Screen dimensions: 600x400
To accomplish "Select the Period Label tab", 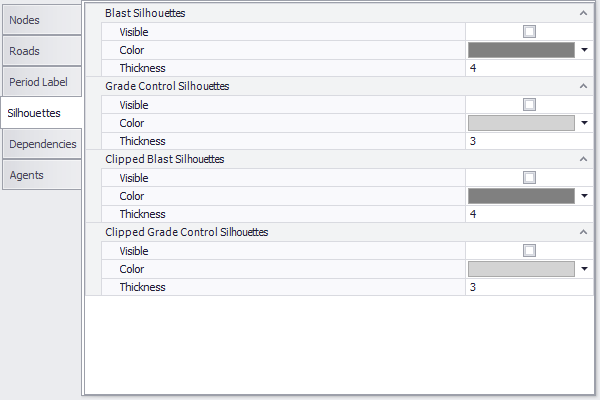I will 40,82.
